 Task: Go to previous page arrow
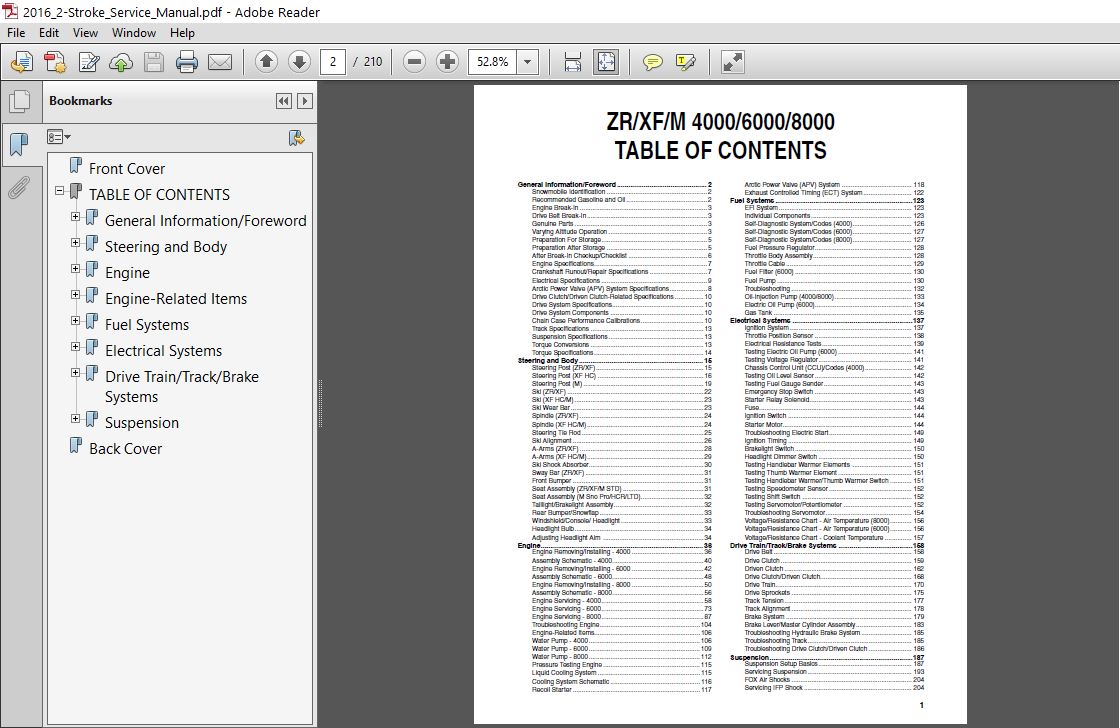[266, 62]
